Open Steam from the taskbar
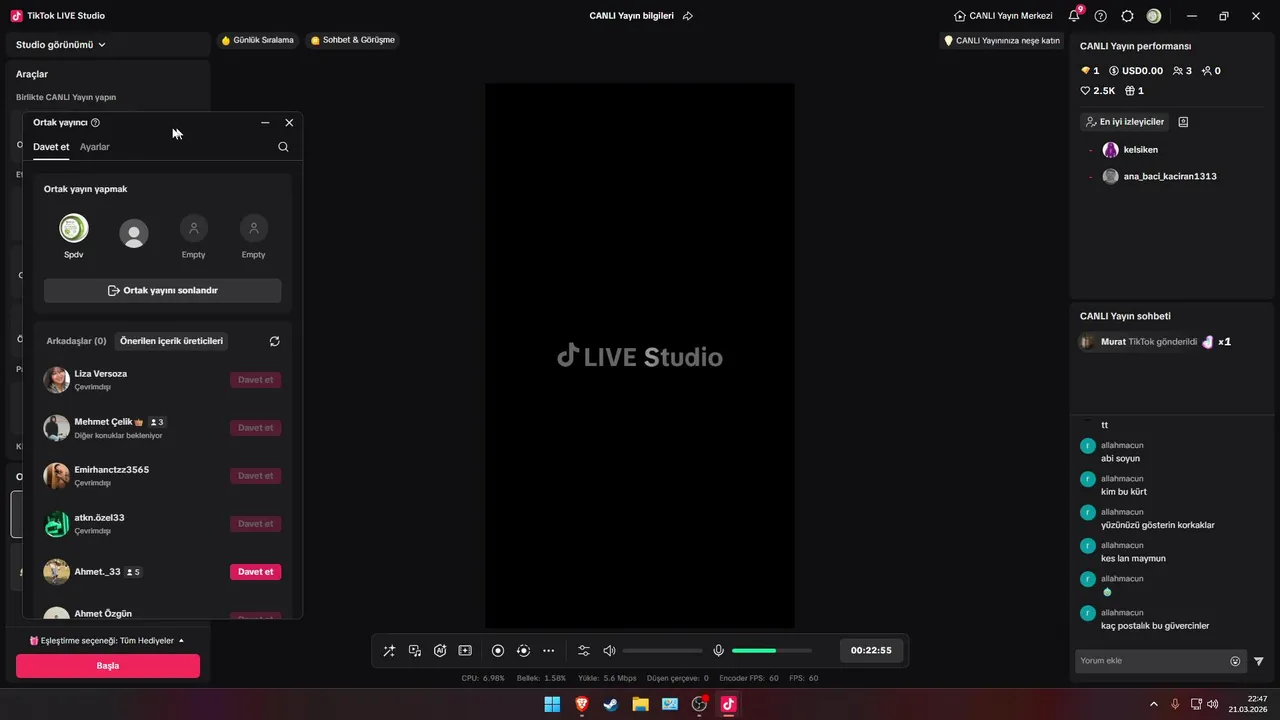Screen dimensions: 1280x720 611,704
